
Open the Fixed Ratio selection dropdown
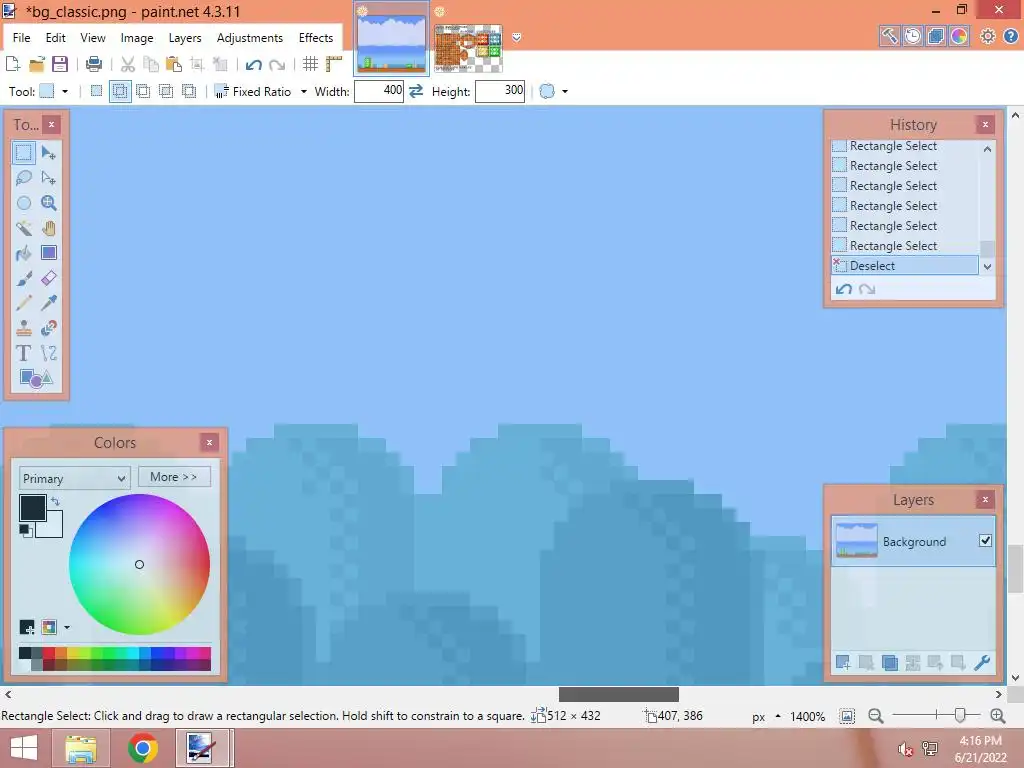[304, 91]
